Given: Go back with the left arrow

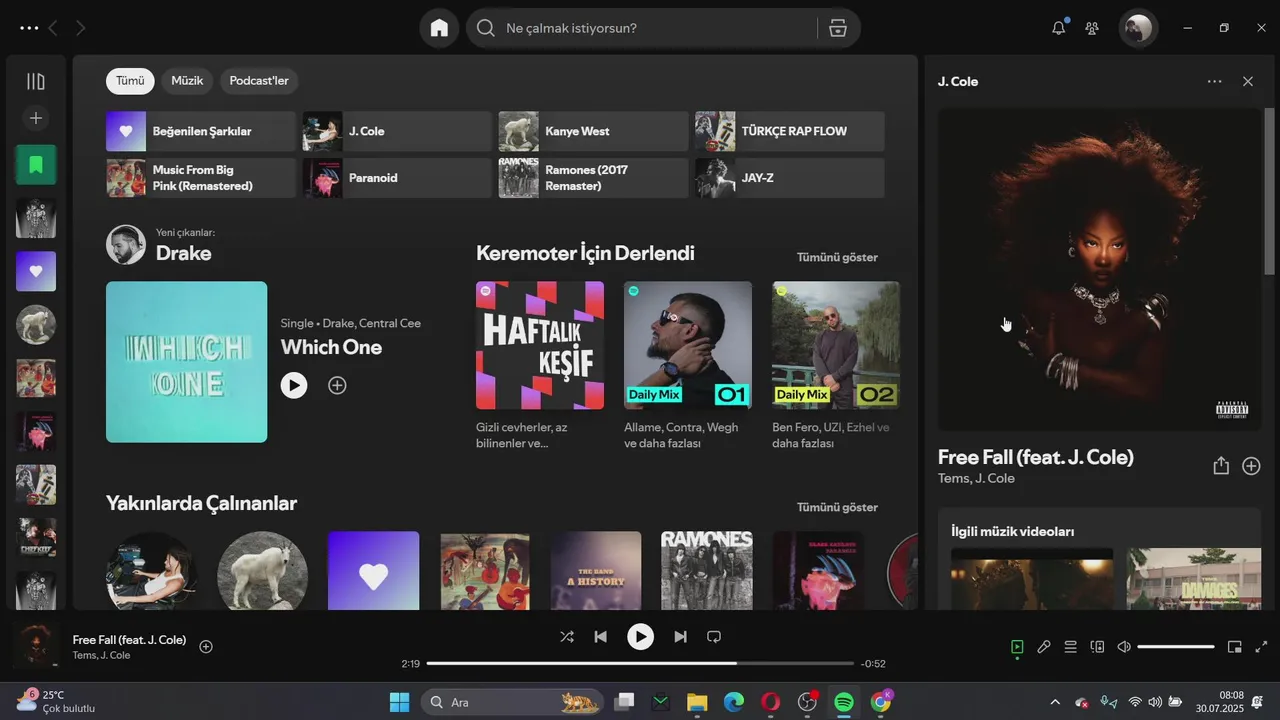Looking at the screenshot, I should click(x=53, y=28).
